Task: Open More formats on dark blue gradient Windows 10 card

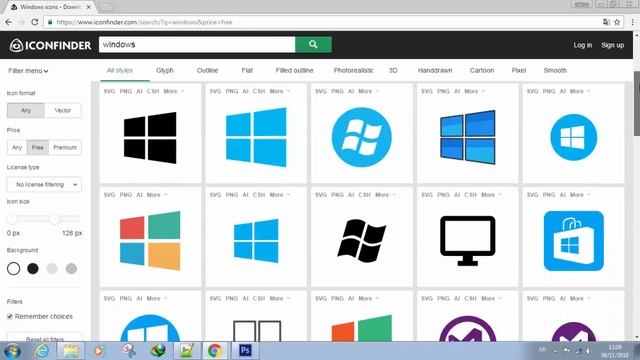Action: 474,91
